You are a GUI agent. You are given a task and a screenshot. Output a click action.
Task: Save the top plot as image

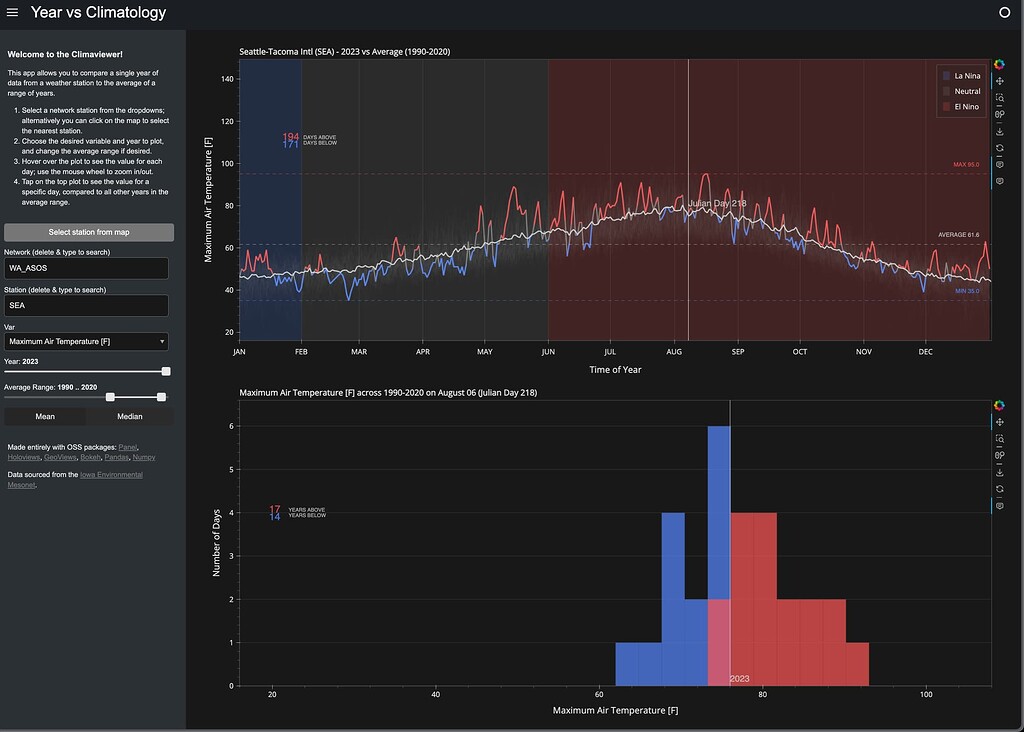click(x=999, y=131)
